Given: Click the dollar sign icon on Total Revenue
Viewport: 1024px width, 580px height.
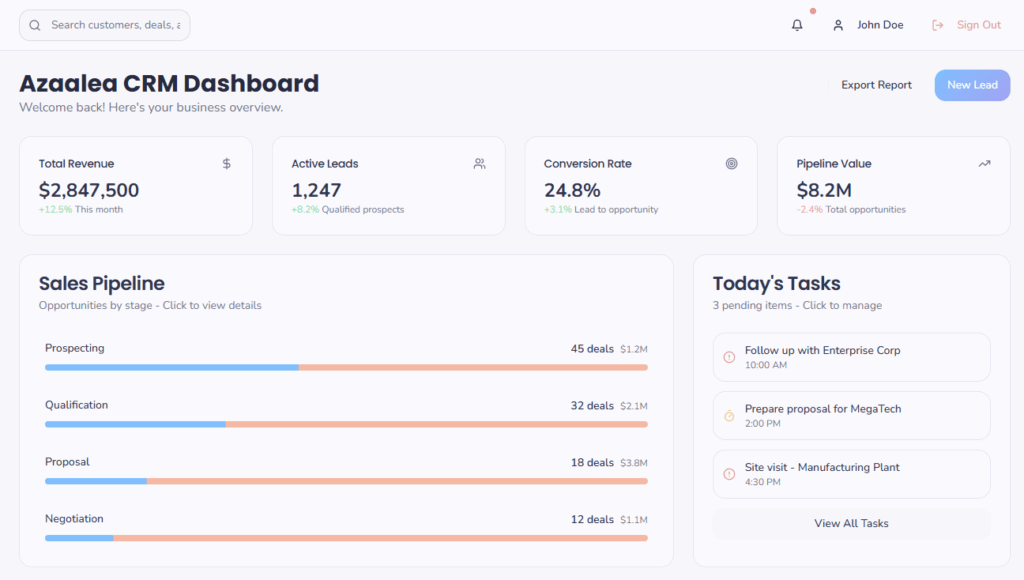Looking at the screenshot, I should 227,163.
